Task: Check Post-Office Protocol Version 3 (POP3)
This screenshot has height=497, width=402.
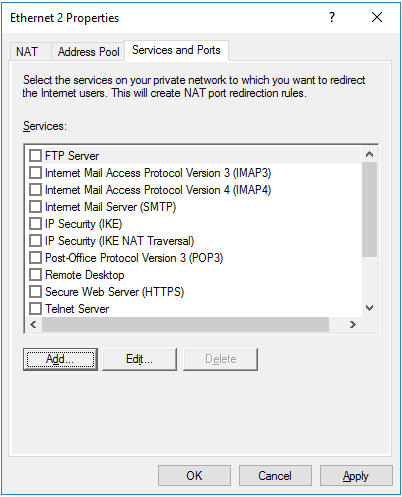Action: [35, 258]
